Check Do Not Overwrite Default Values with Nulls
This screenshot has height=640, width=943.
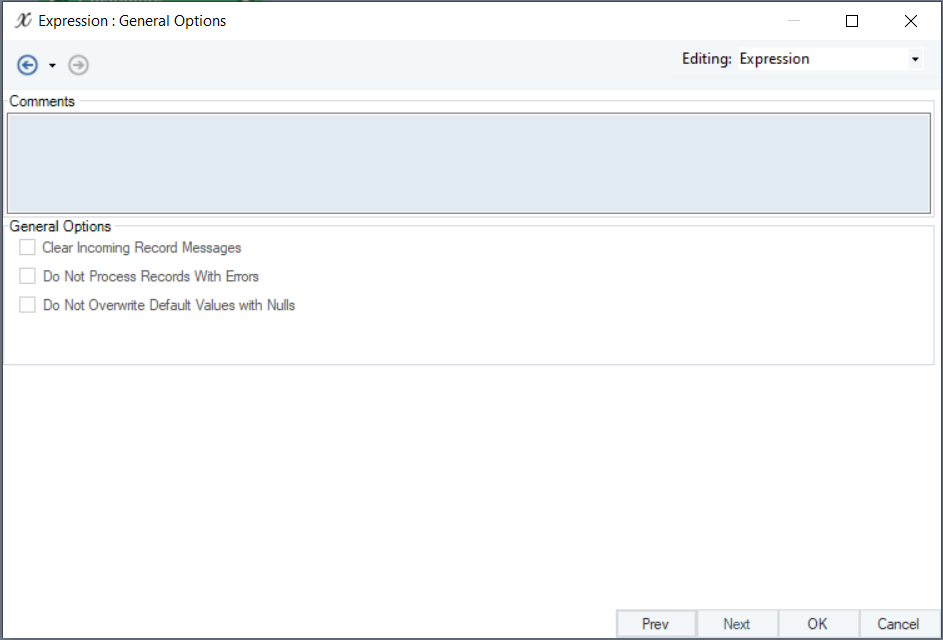[x=28, y=305]
